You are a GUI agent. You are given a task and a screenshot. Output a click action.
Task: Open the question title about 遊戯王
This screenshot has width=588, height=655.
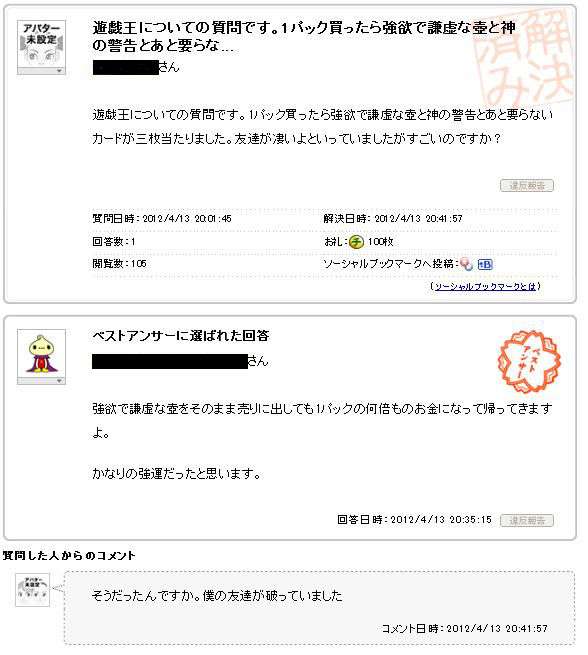tap(304, 36)
